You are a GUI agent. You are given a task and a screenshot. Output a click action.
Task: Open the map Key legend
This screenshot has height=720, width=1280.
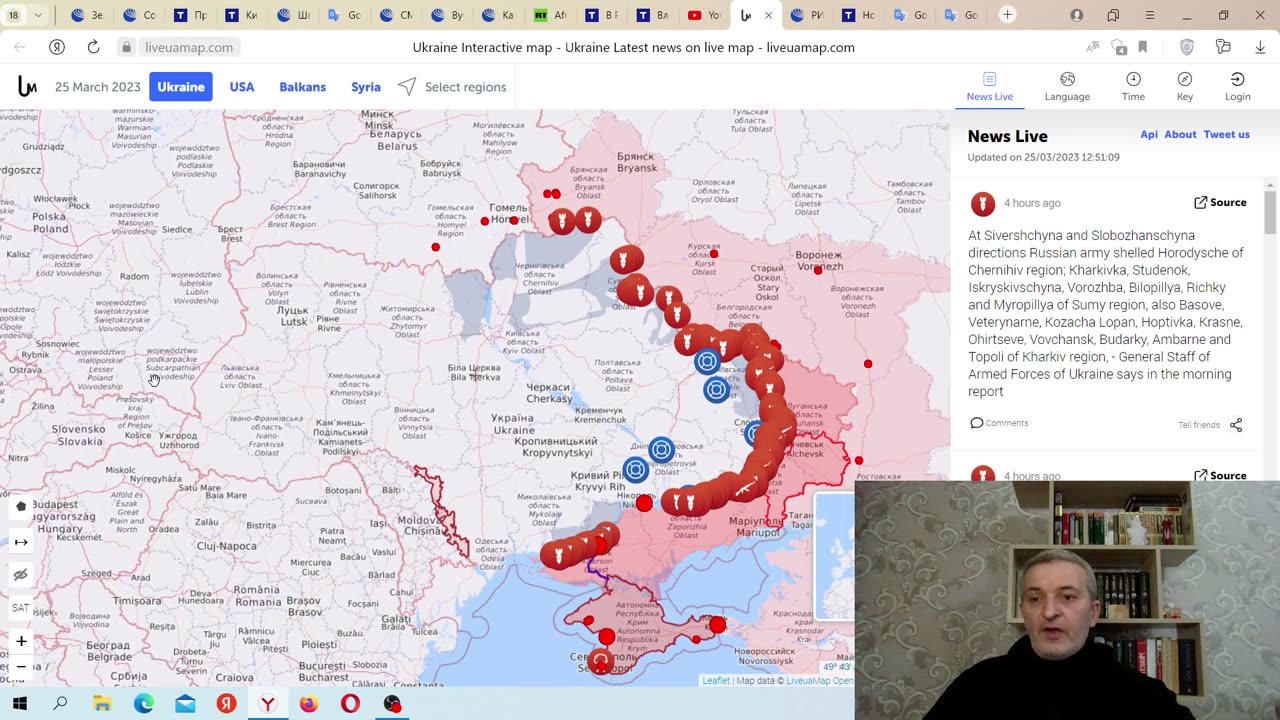(x=1185, y=87)
